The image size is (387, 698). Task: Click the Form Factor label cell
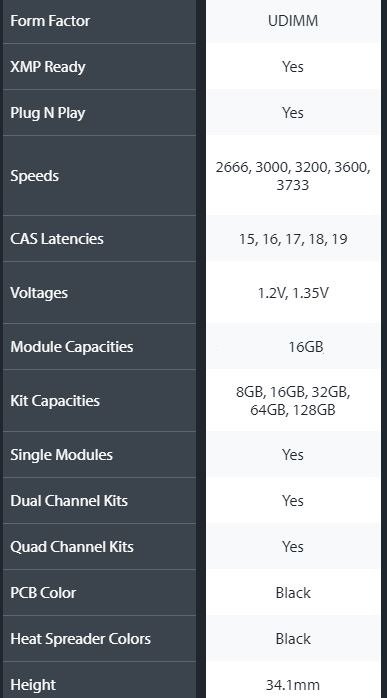99,21
